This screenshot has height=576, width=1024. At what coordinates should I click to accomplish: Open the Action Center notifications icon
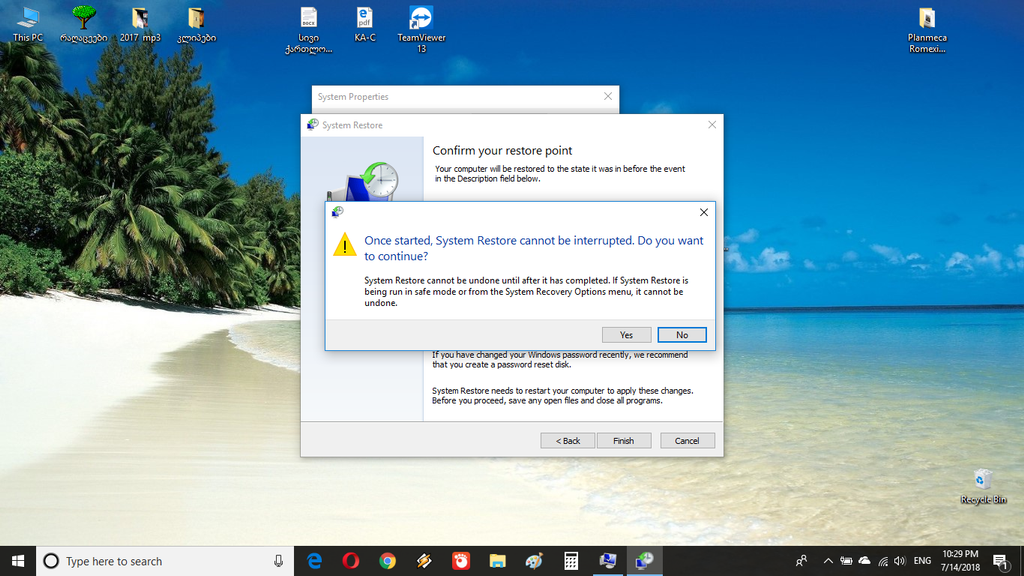point(1000,561)
